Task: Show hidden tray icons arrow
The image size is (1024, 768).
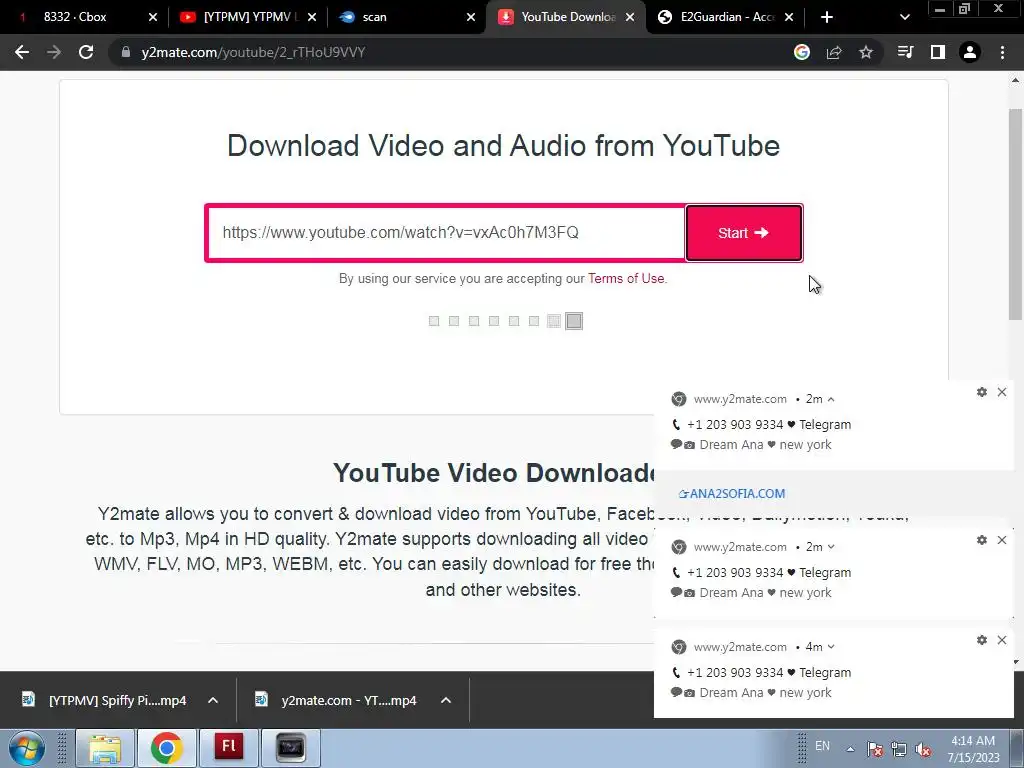Action: (x=850, y=749)
